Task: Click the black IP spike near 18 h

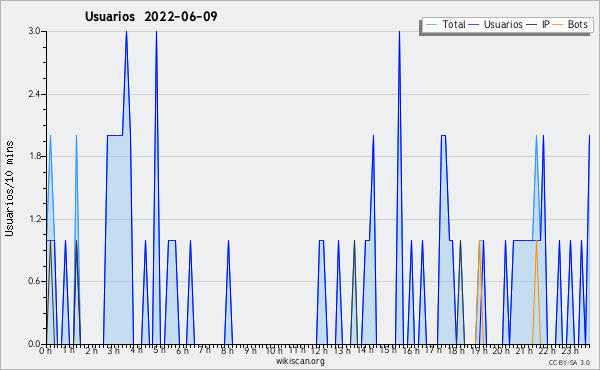Action: pos(460,293)
